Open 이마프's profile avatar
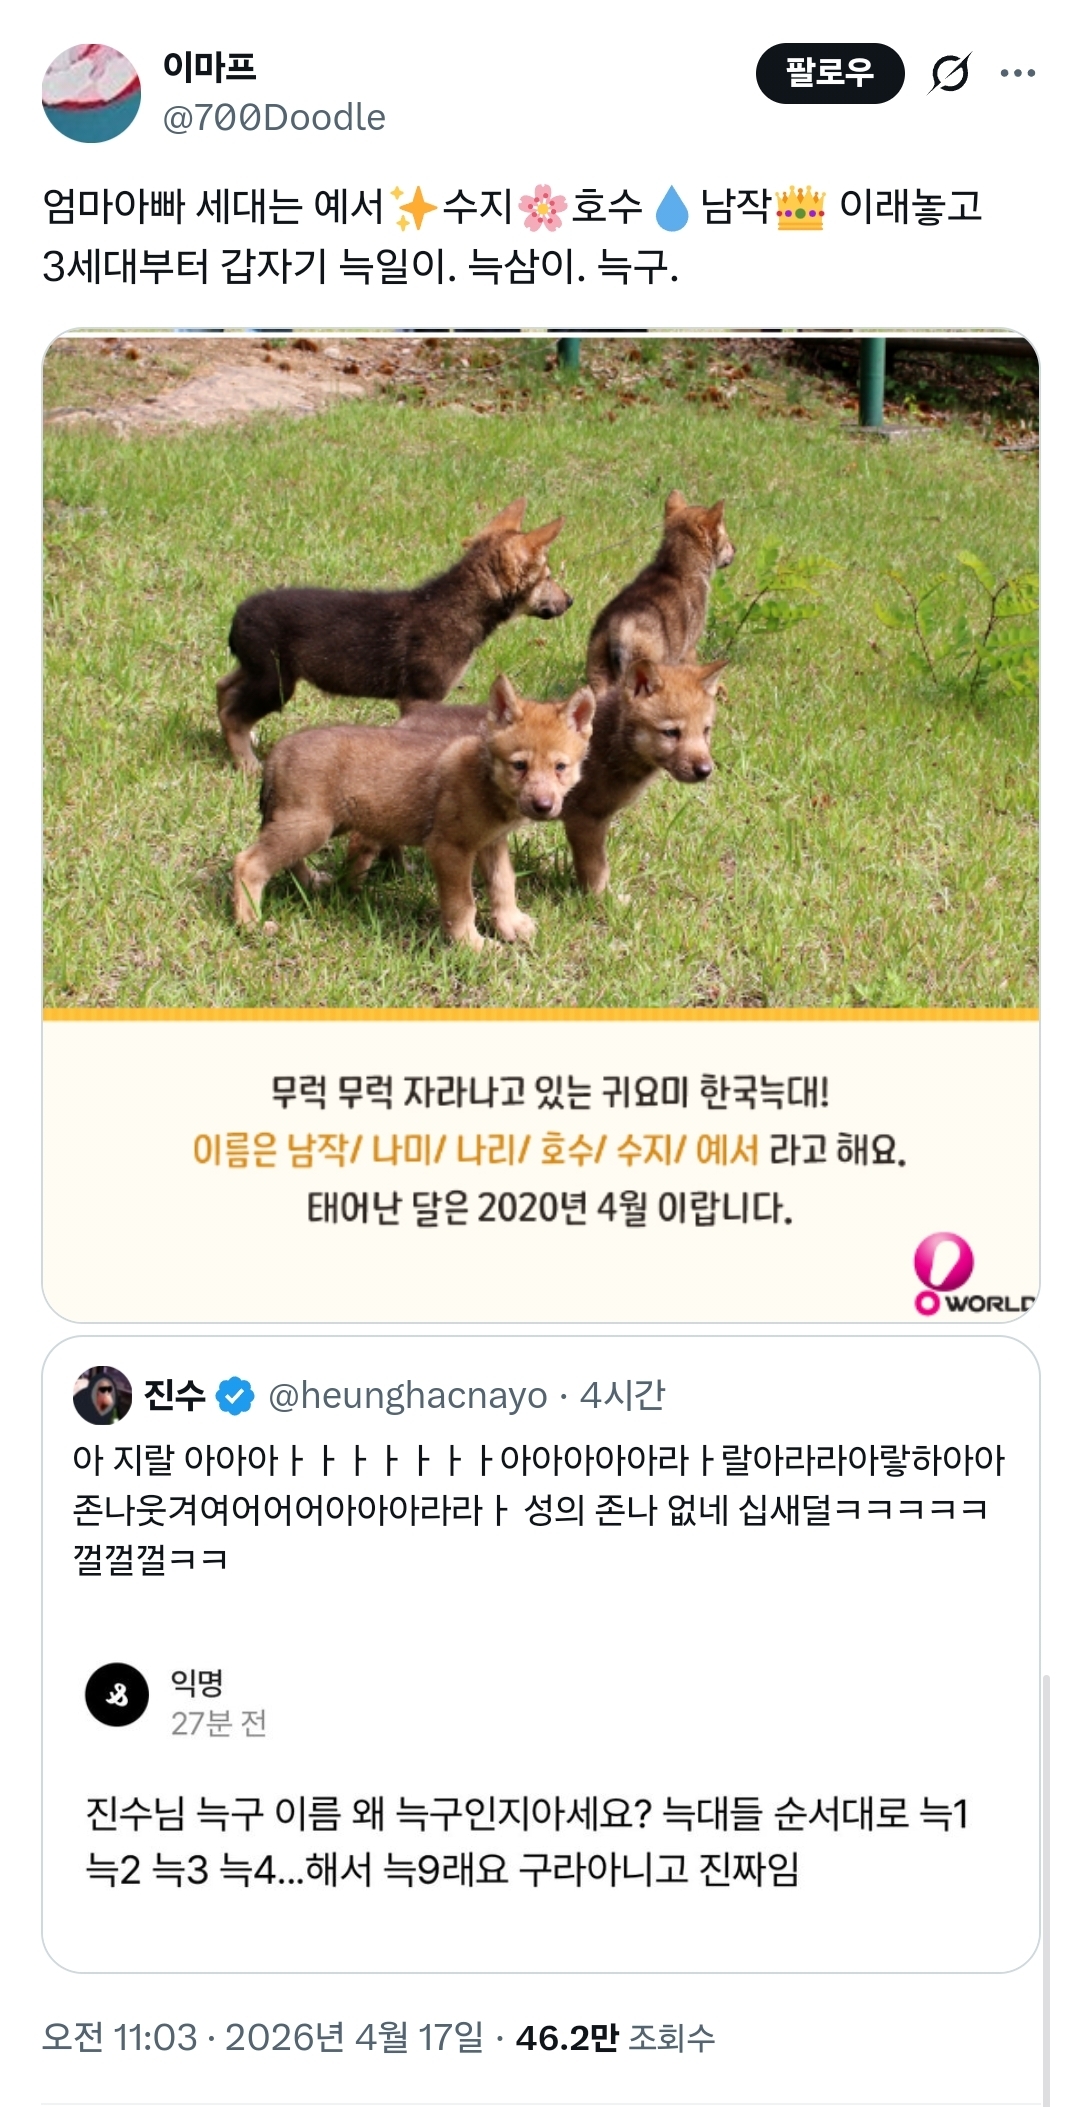The width and height of the screenshot is (1080, 2107). (x=91, y=93)
